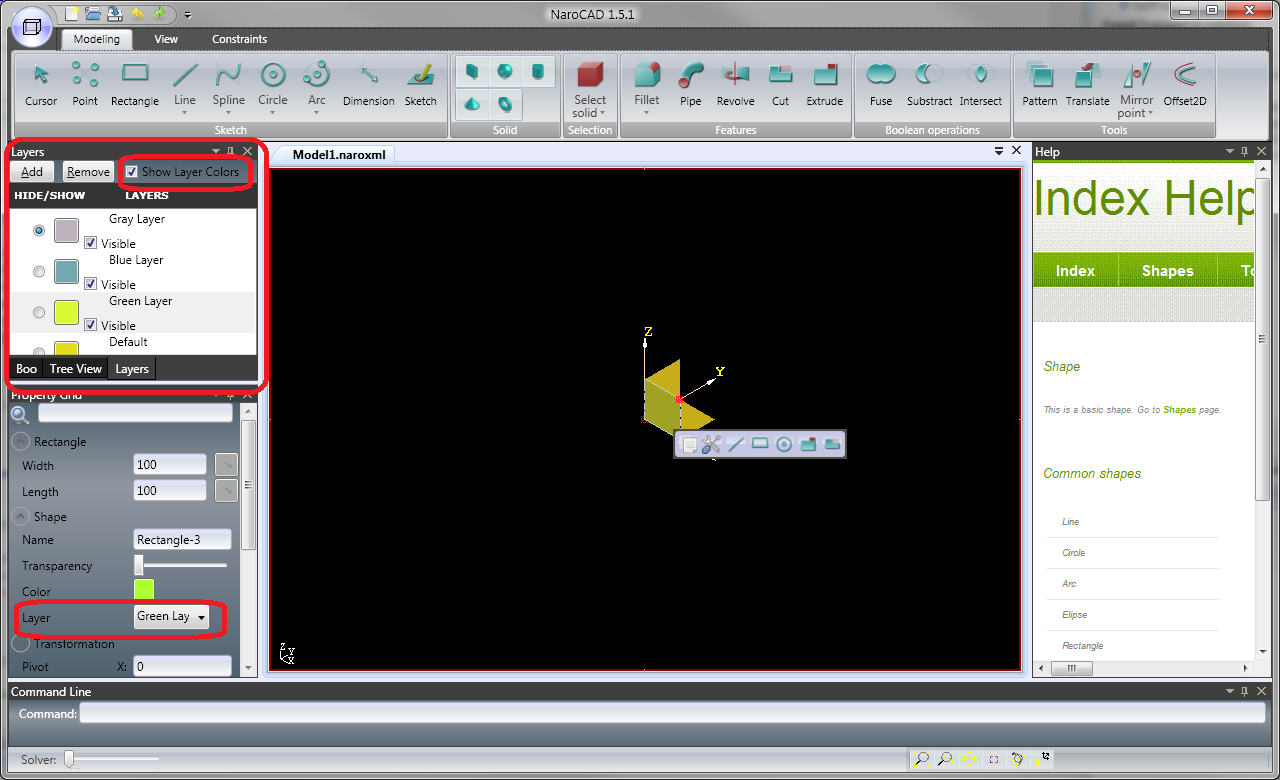The width and height of the screenshot is (1280, 780).
Task: Activate the Dimension tool
Action: click(368, 84)
